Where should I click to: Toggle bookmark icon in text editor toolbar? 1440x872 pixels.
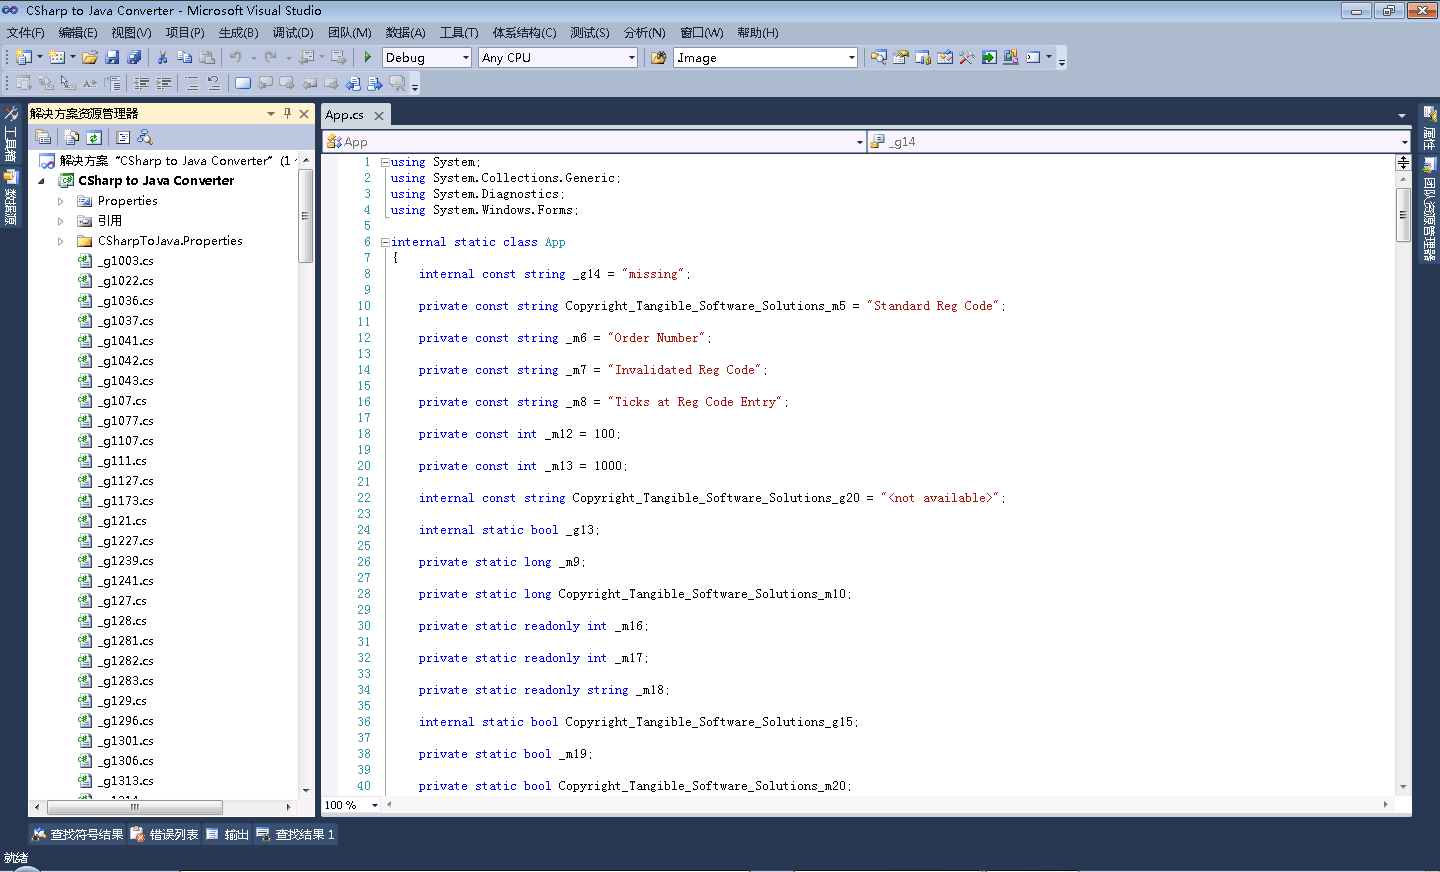[x=242, y=83]
